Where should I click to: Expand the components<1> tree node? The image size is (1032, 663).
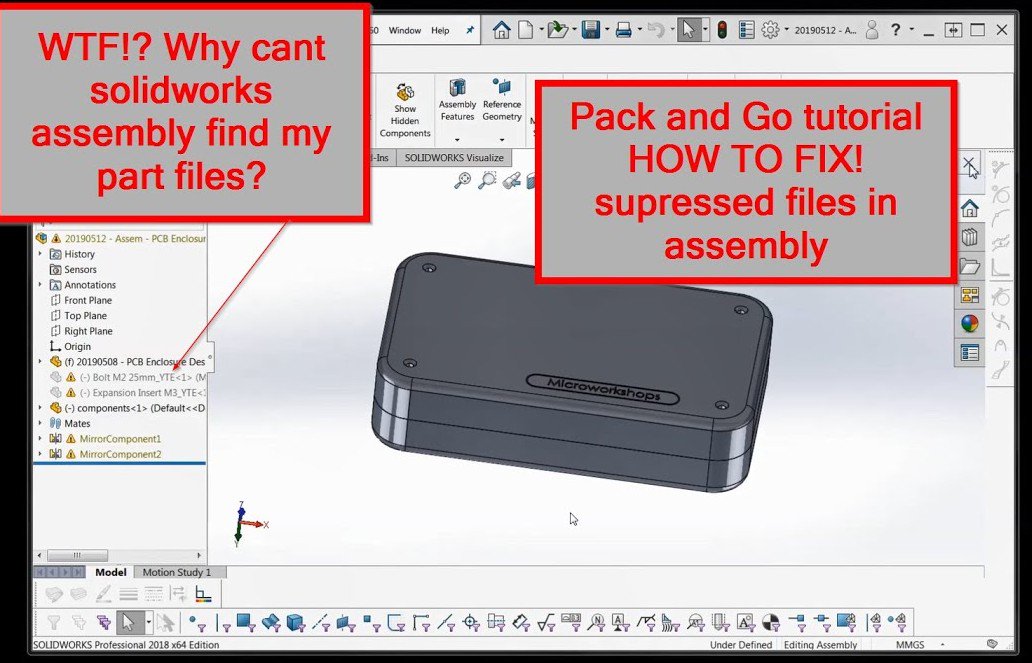pyautogui.click(x=40, y=408)
